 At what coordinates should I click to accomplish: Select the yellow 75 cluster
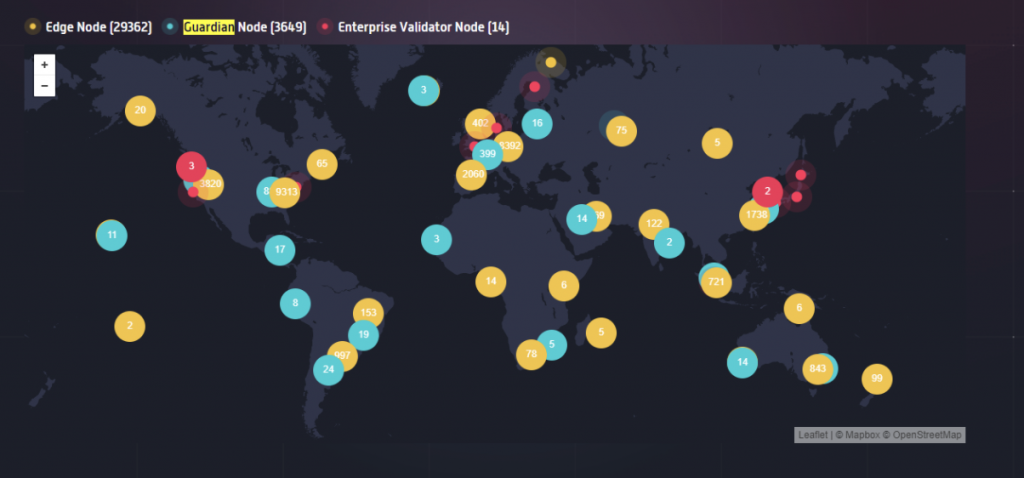point(621,131)
